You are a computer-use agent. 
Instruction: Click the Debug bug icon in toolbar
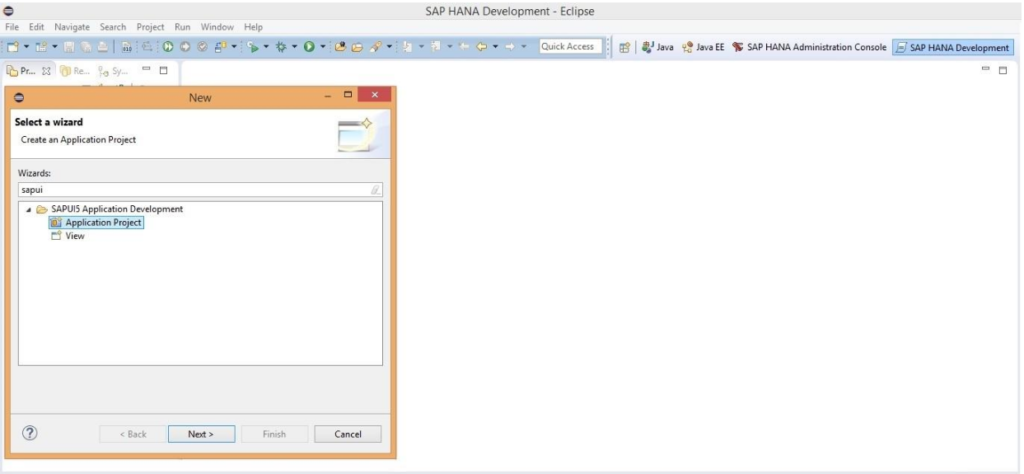pyautogui.click(x=279, y=47)
